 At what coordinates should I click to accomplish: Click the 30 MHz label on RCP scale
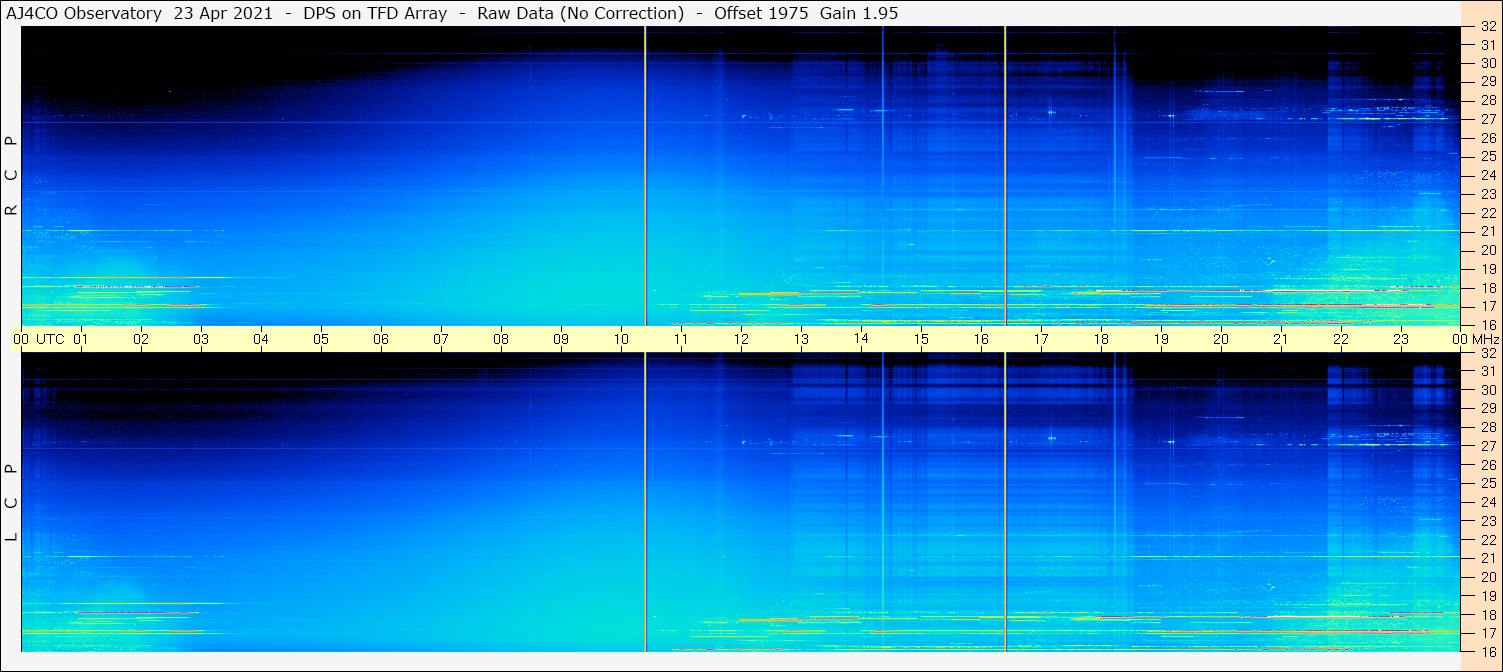[1487, 62]
